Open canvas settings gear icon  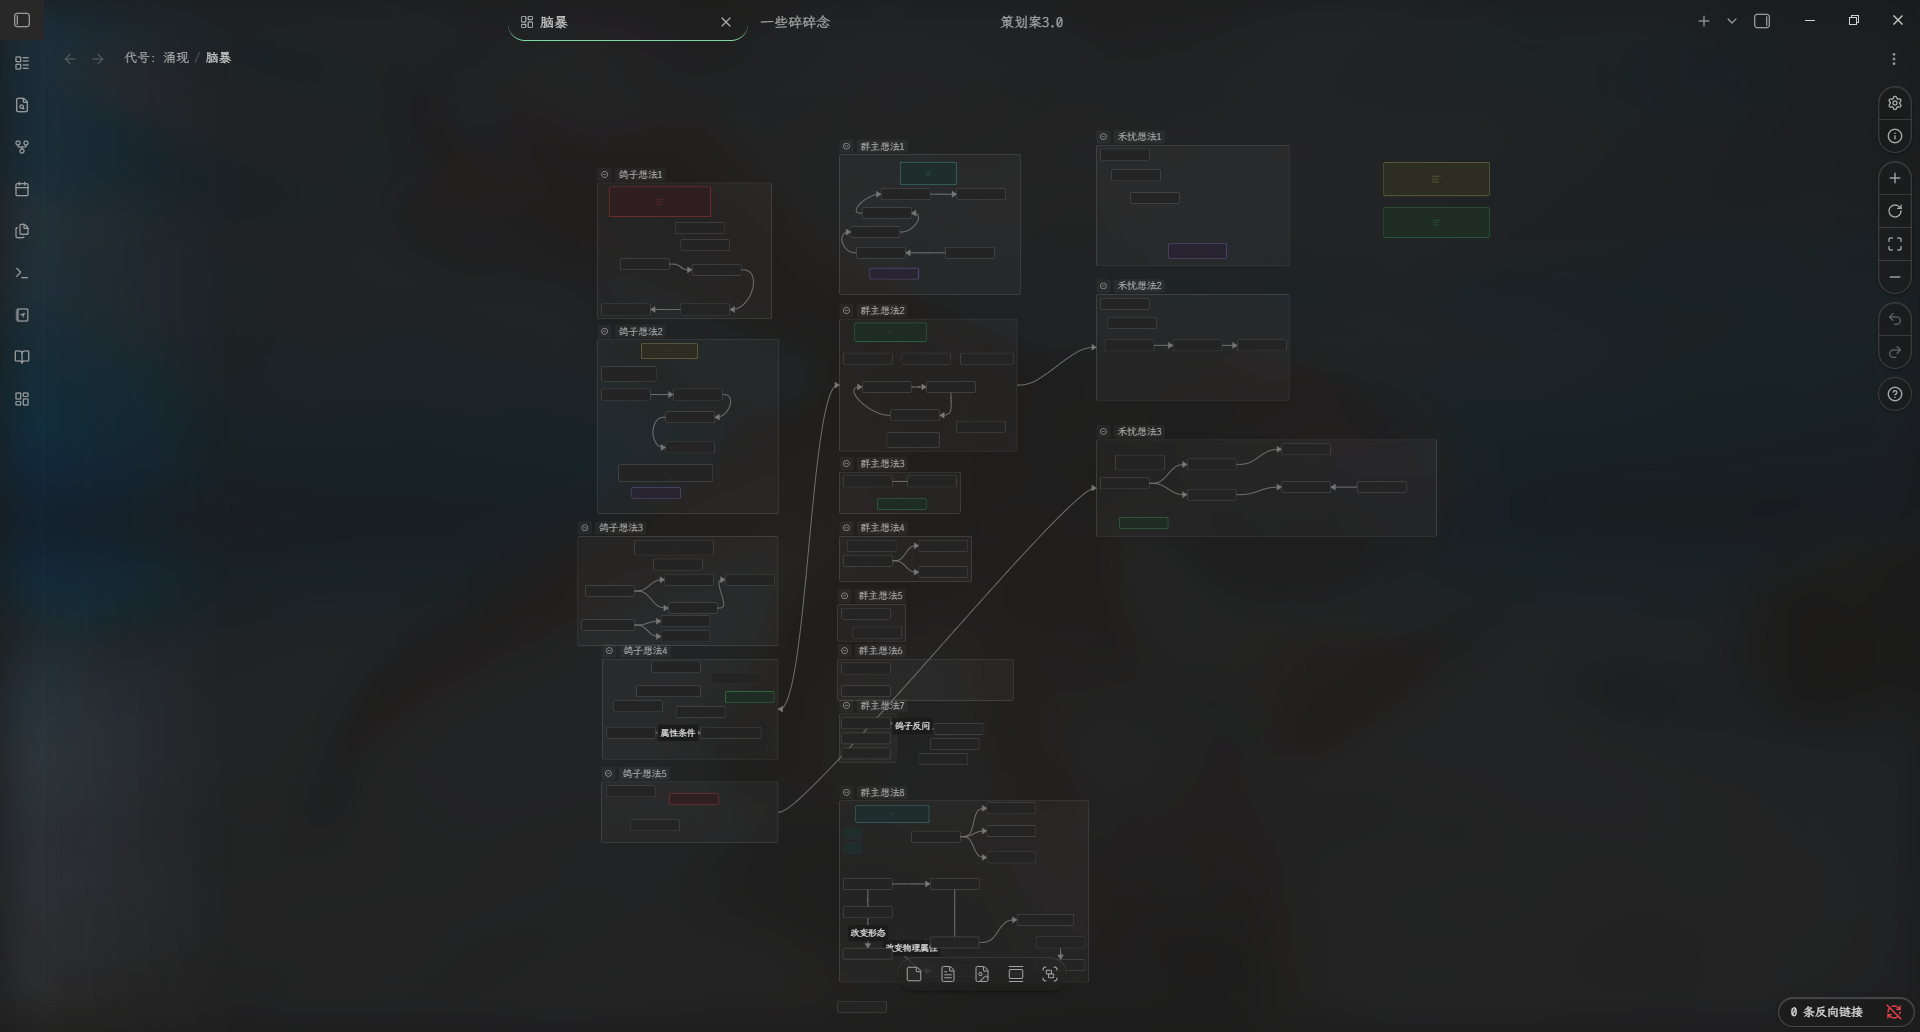coord(1894,103)
